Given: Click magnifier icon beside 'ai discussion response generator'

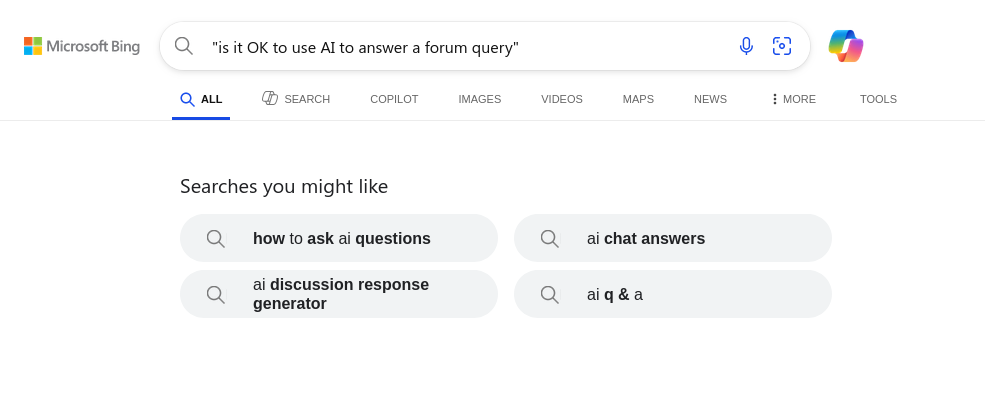Looking at the screenshot, I should (215, 294).
